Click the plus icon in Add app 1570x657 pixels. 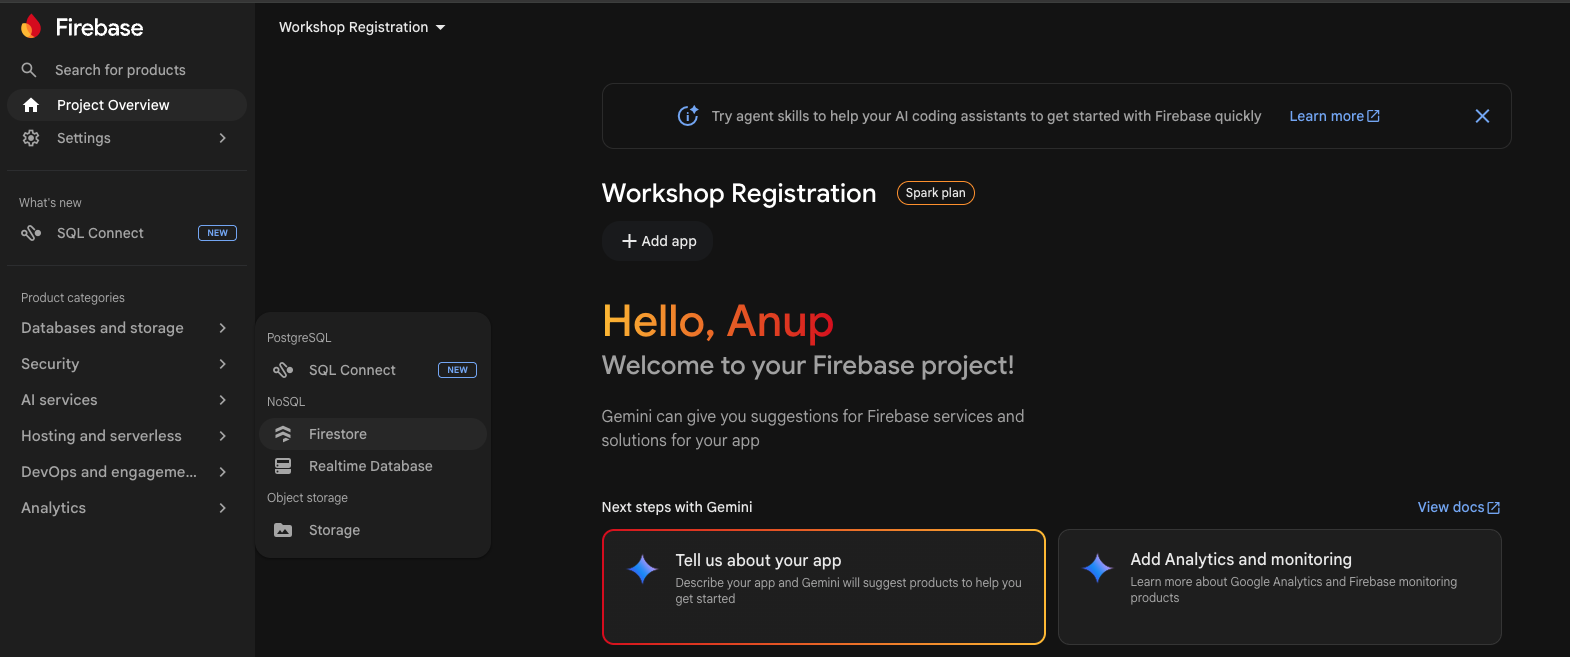pyautogui.click(x=629, y=241)
